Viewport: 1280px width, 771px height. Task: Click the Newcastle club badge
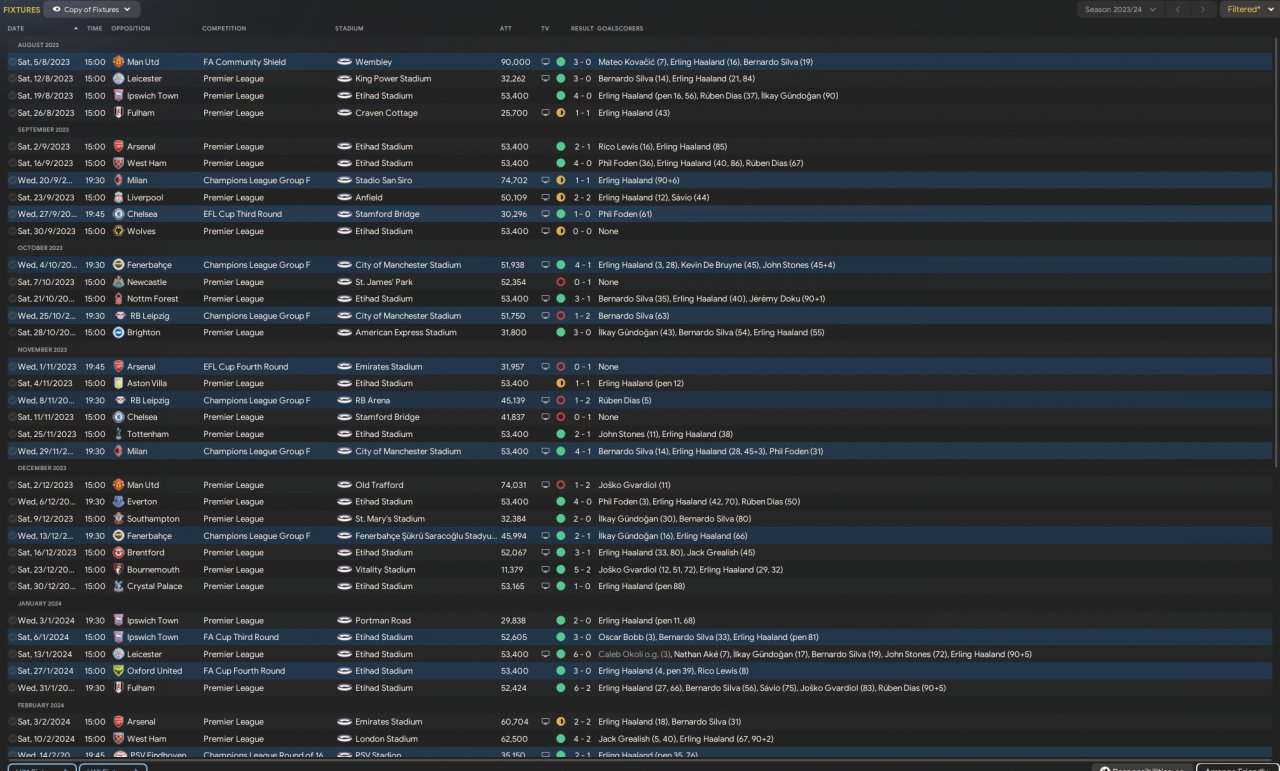point(118,282)
